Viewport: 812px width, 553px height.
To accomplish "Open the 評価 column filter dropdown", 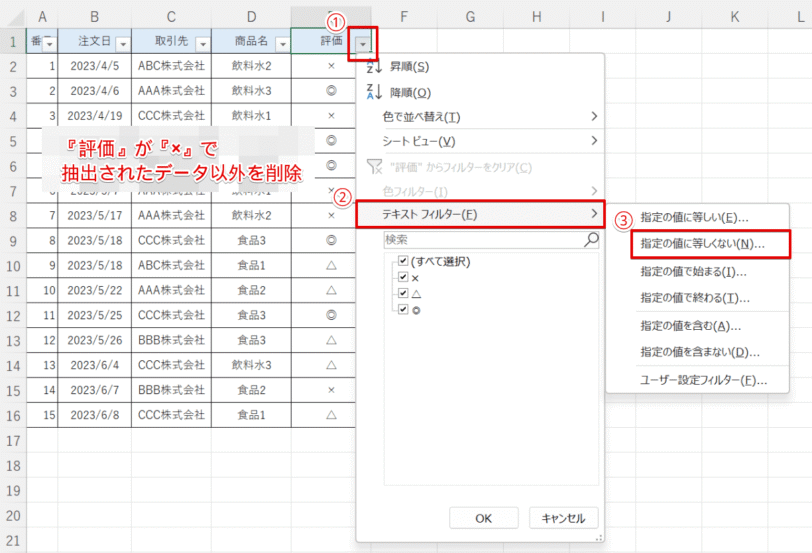I will (363, 45).
